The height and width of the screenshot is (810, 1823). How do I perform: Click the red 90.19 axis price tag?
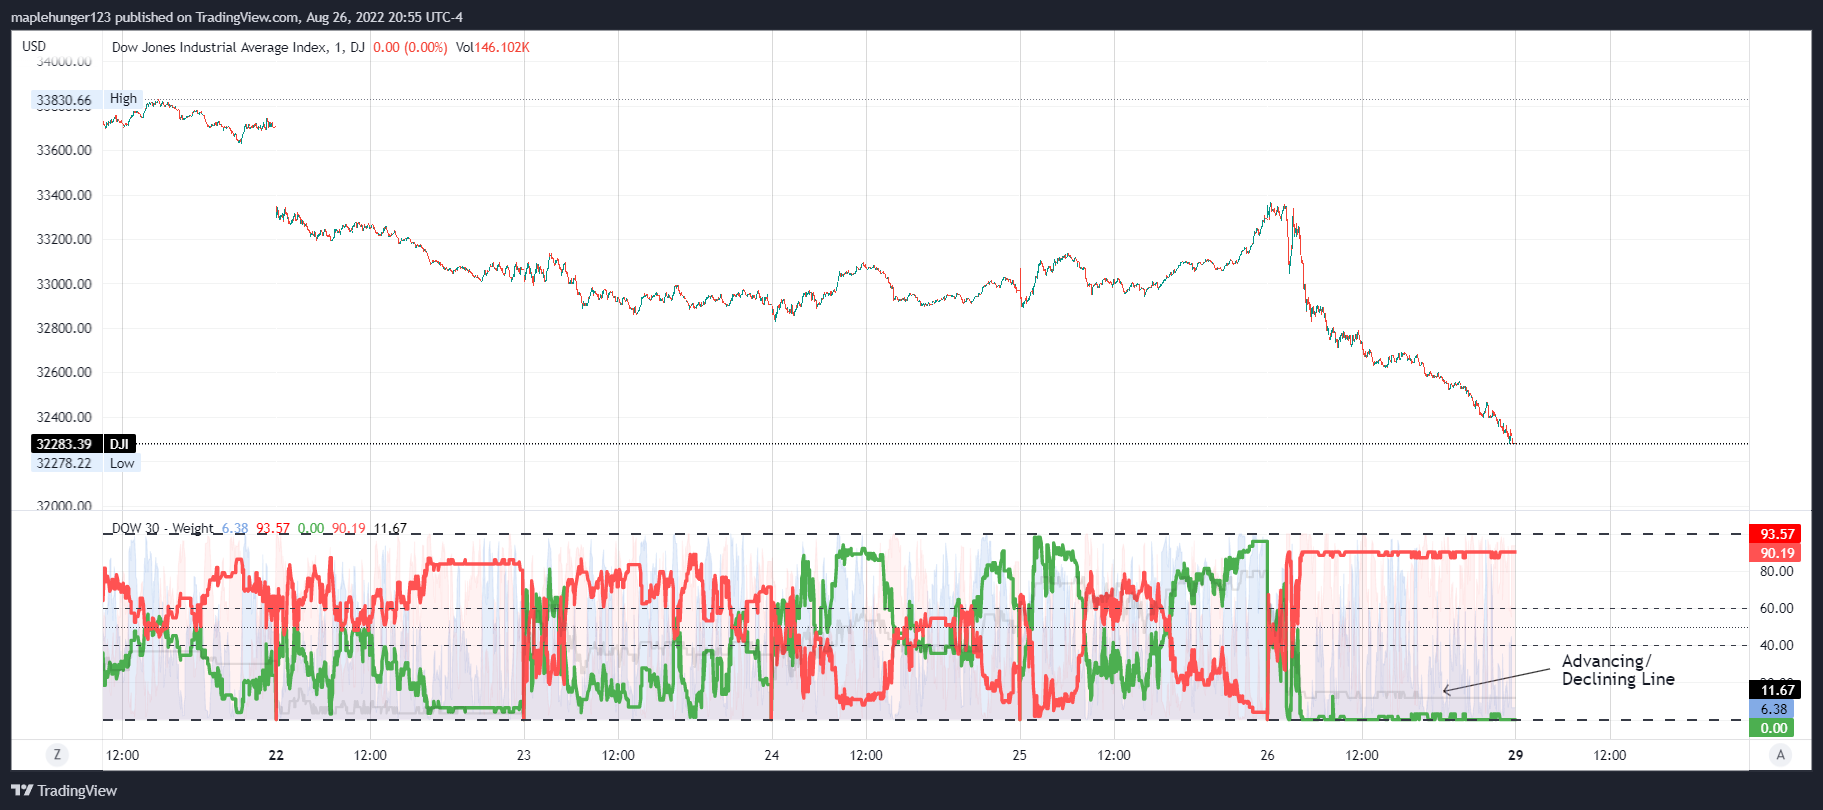pos(1775,553)
